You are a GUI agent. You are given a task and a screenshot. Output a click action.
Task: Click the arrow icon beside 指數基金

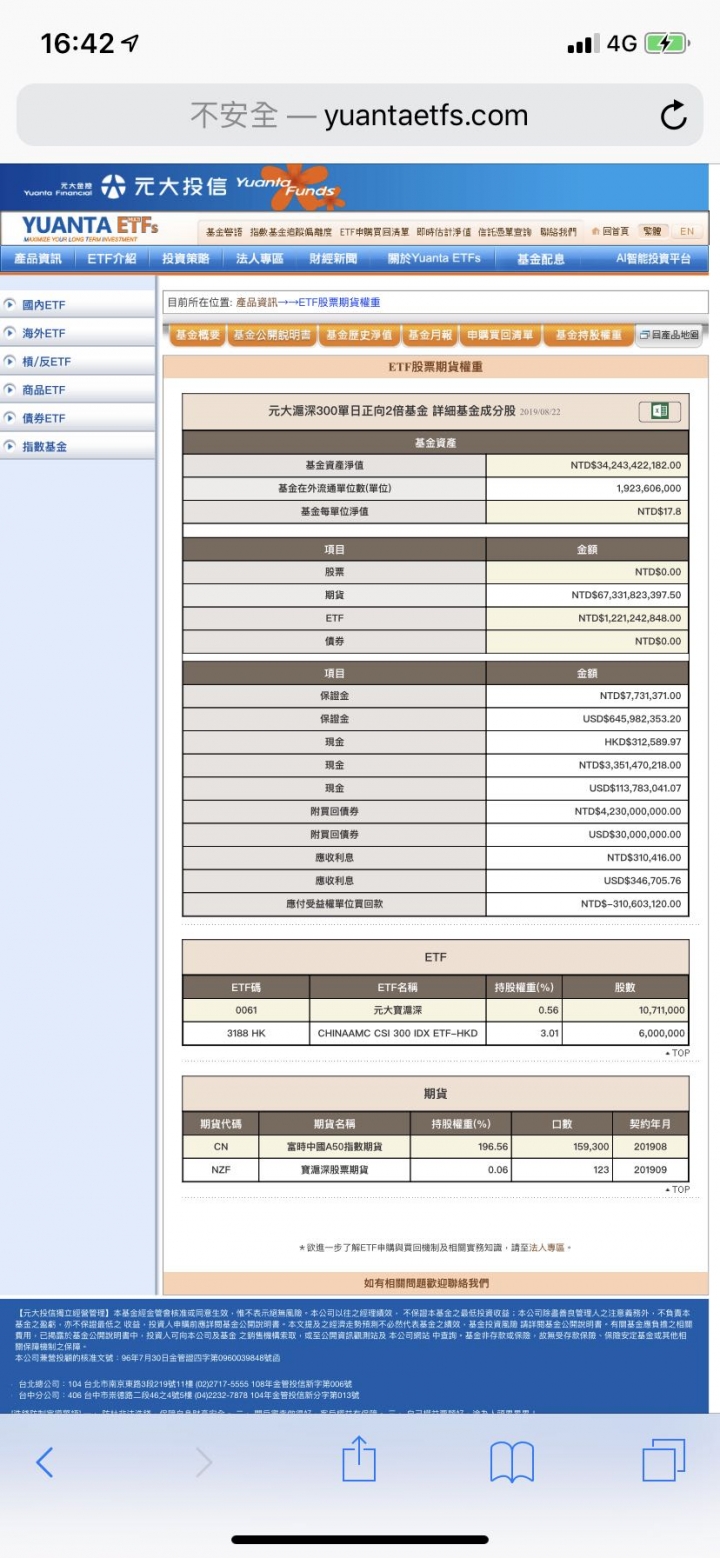coord(11,446)
